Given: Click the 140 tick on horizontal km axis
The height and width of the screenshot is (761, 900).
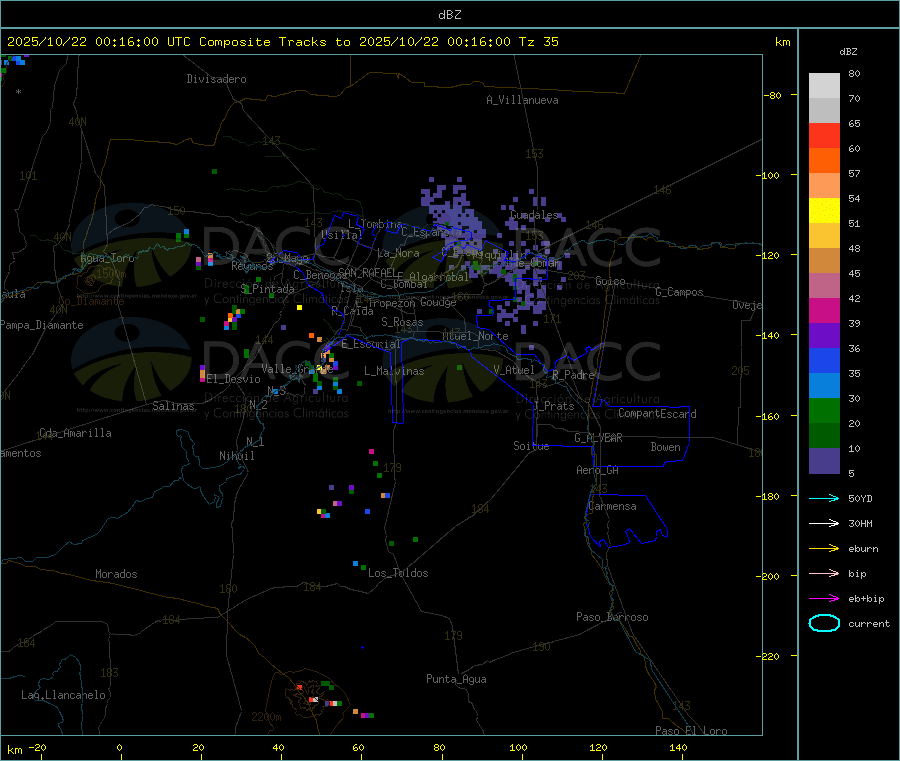Looking at the screenshot, I should pyautogui.click(x=678, y=747).
